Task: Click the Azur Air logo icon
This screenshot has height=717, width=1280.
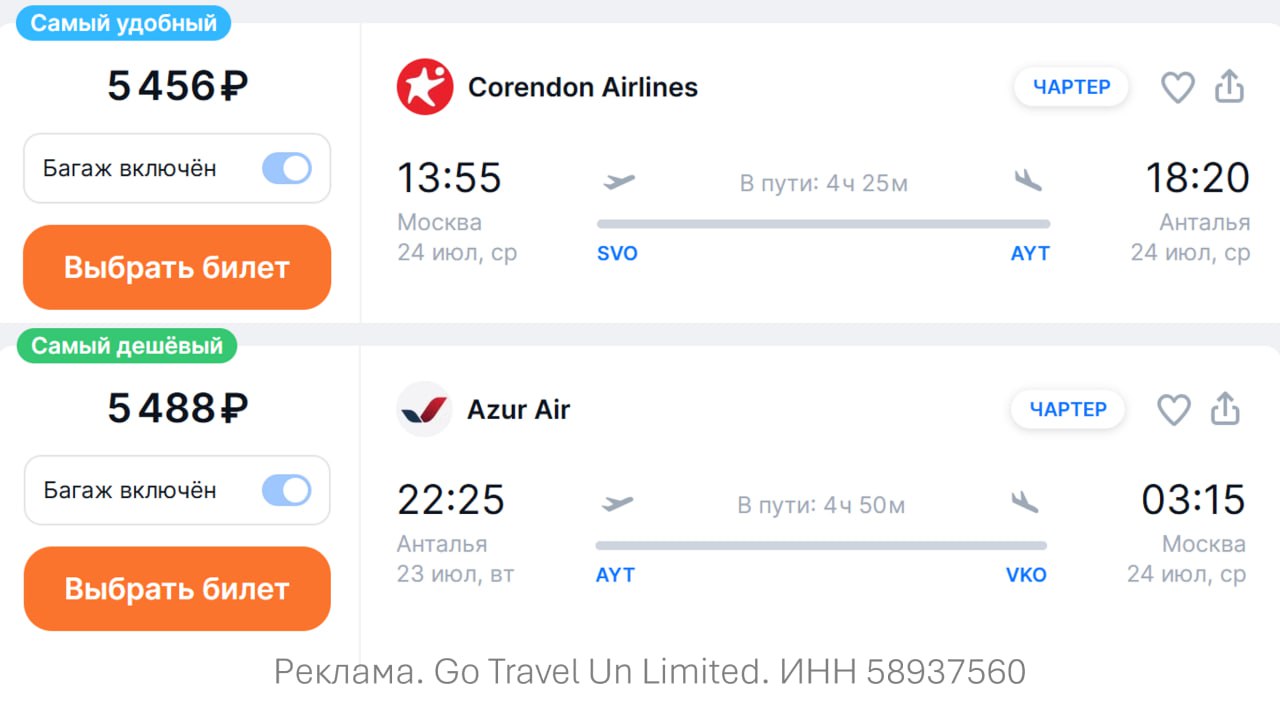Action: click(424, 409)
